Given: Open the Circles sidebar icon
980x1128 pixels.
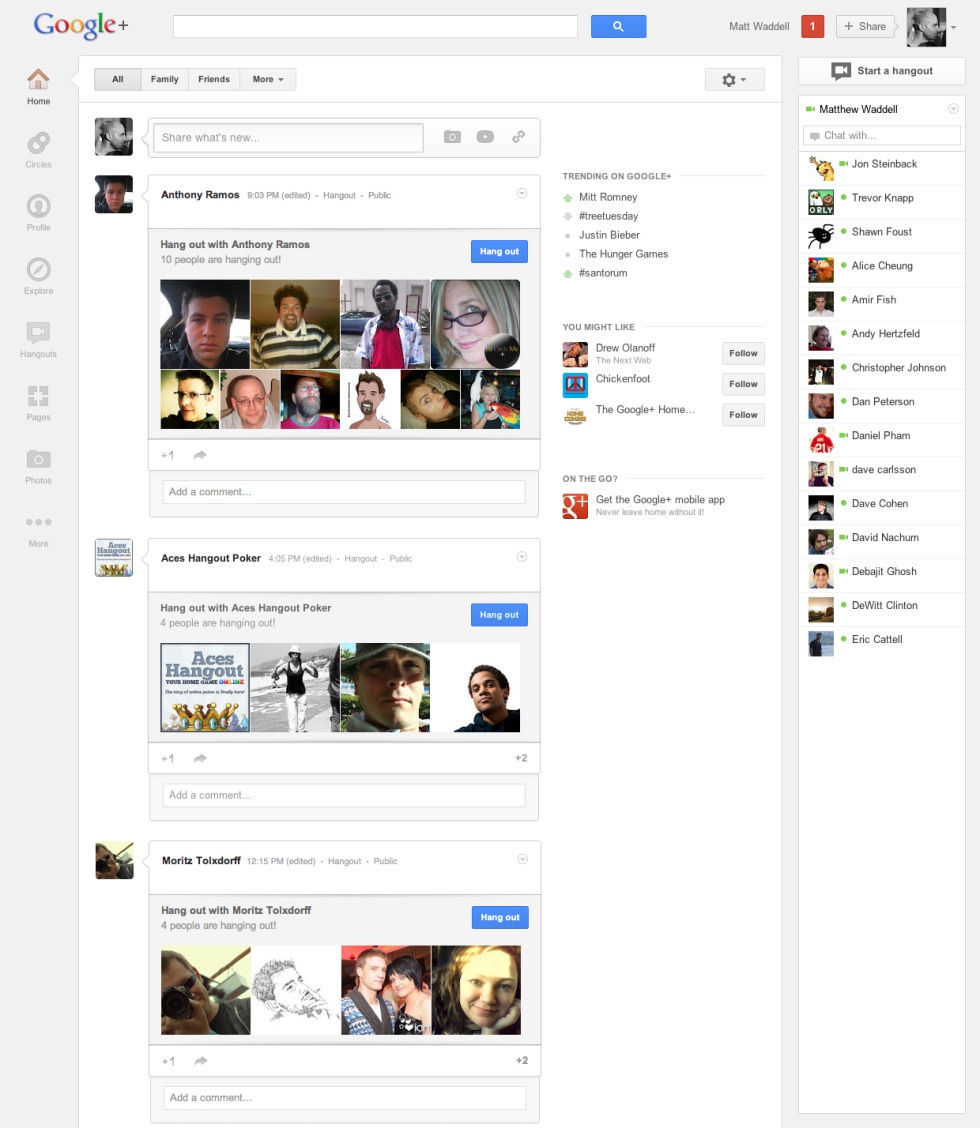Looking at the screenshot, I should coord(38,145).
